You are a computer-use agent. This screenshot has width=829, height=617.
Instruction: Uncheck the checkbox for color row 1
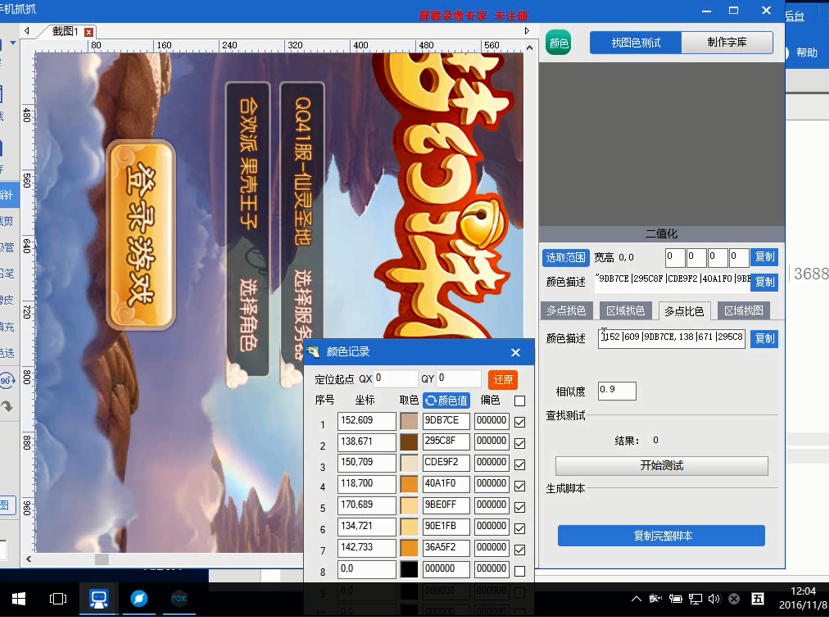coord(519,422)
